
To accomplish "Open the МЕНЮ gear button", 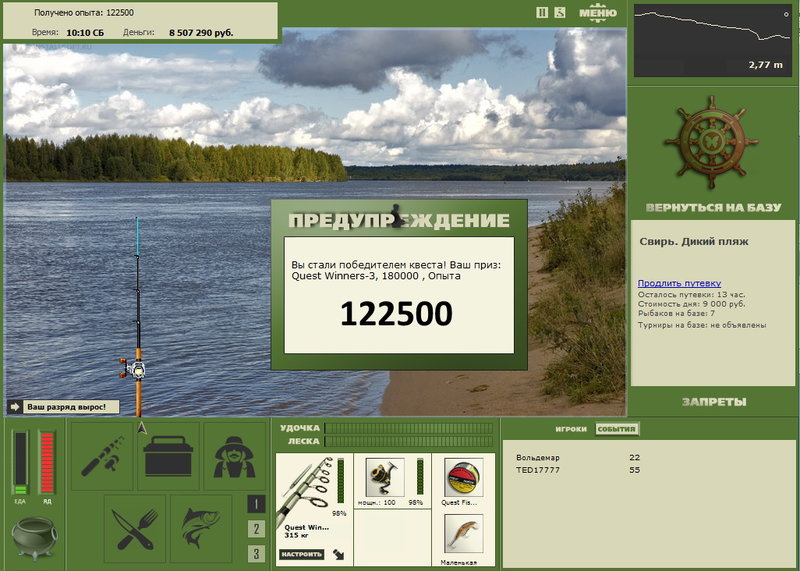I will pos(597,13).
